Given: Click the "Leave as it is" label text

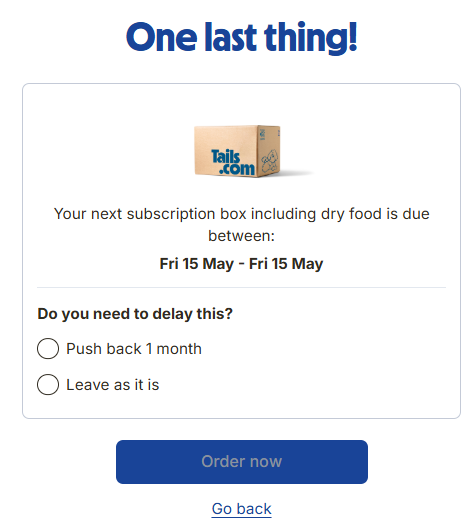Looking at the screenshot, I should point(113,384).
